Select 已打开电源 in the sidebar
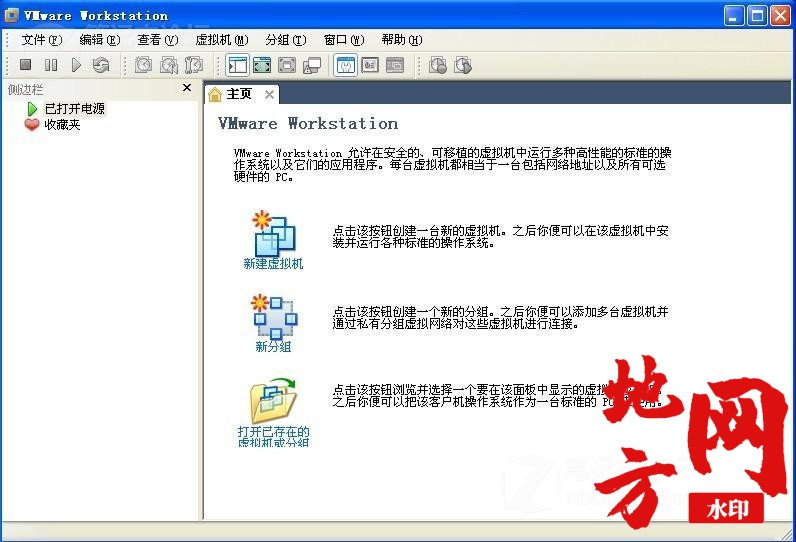 [75, 109]
